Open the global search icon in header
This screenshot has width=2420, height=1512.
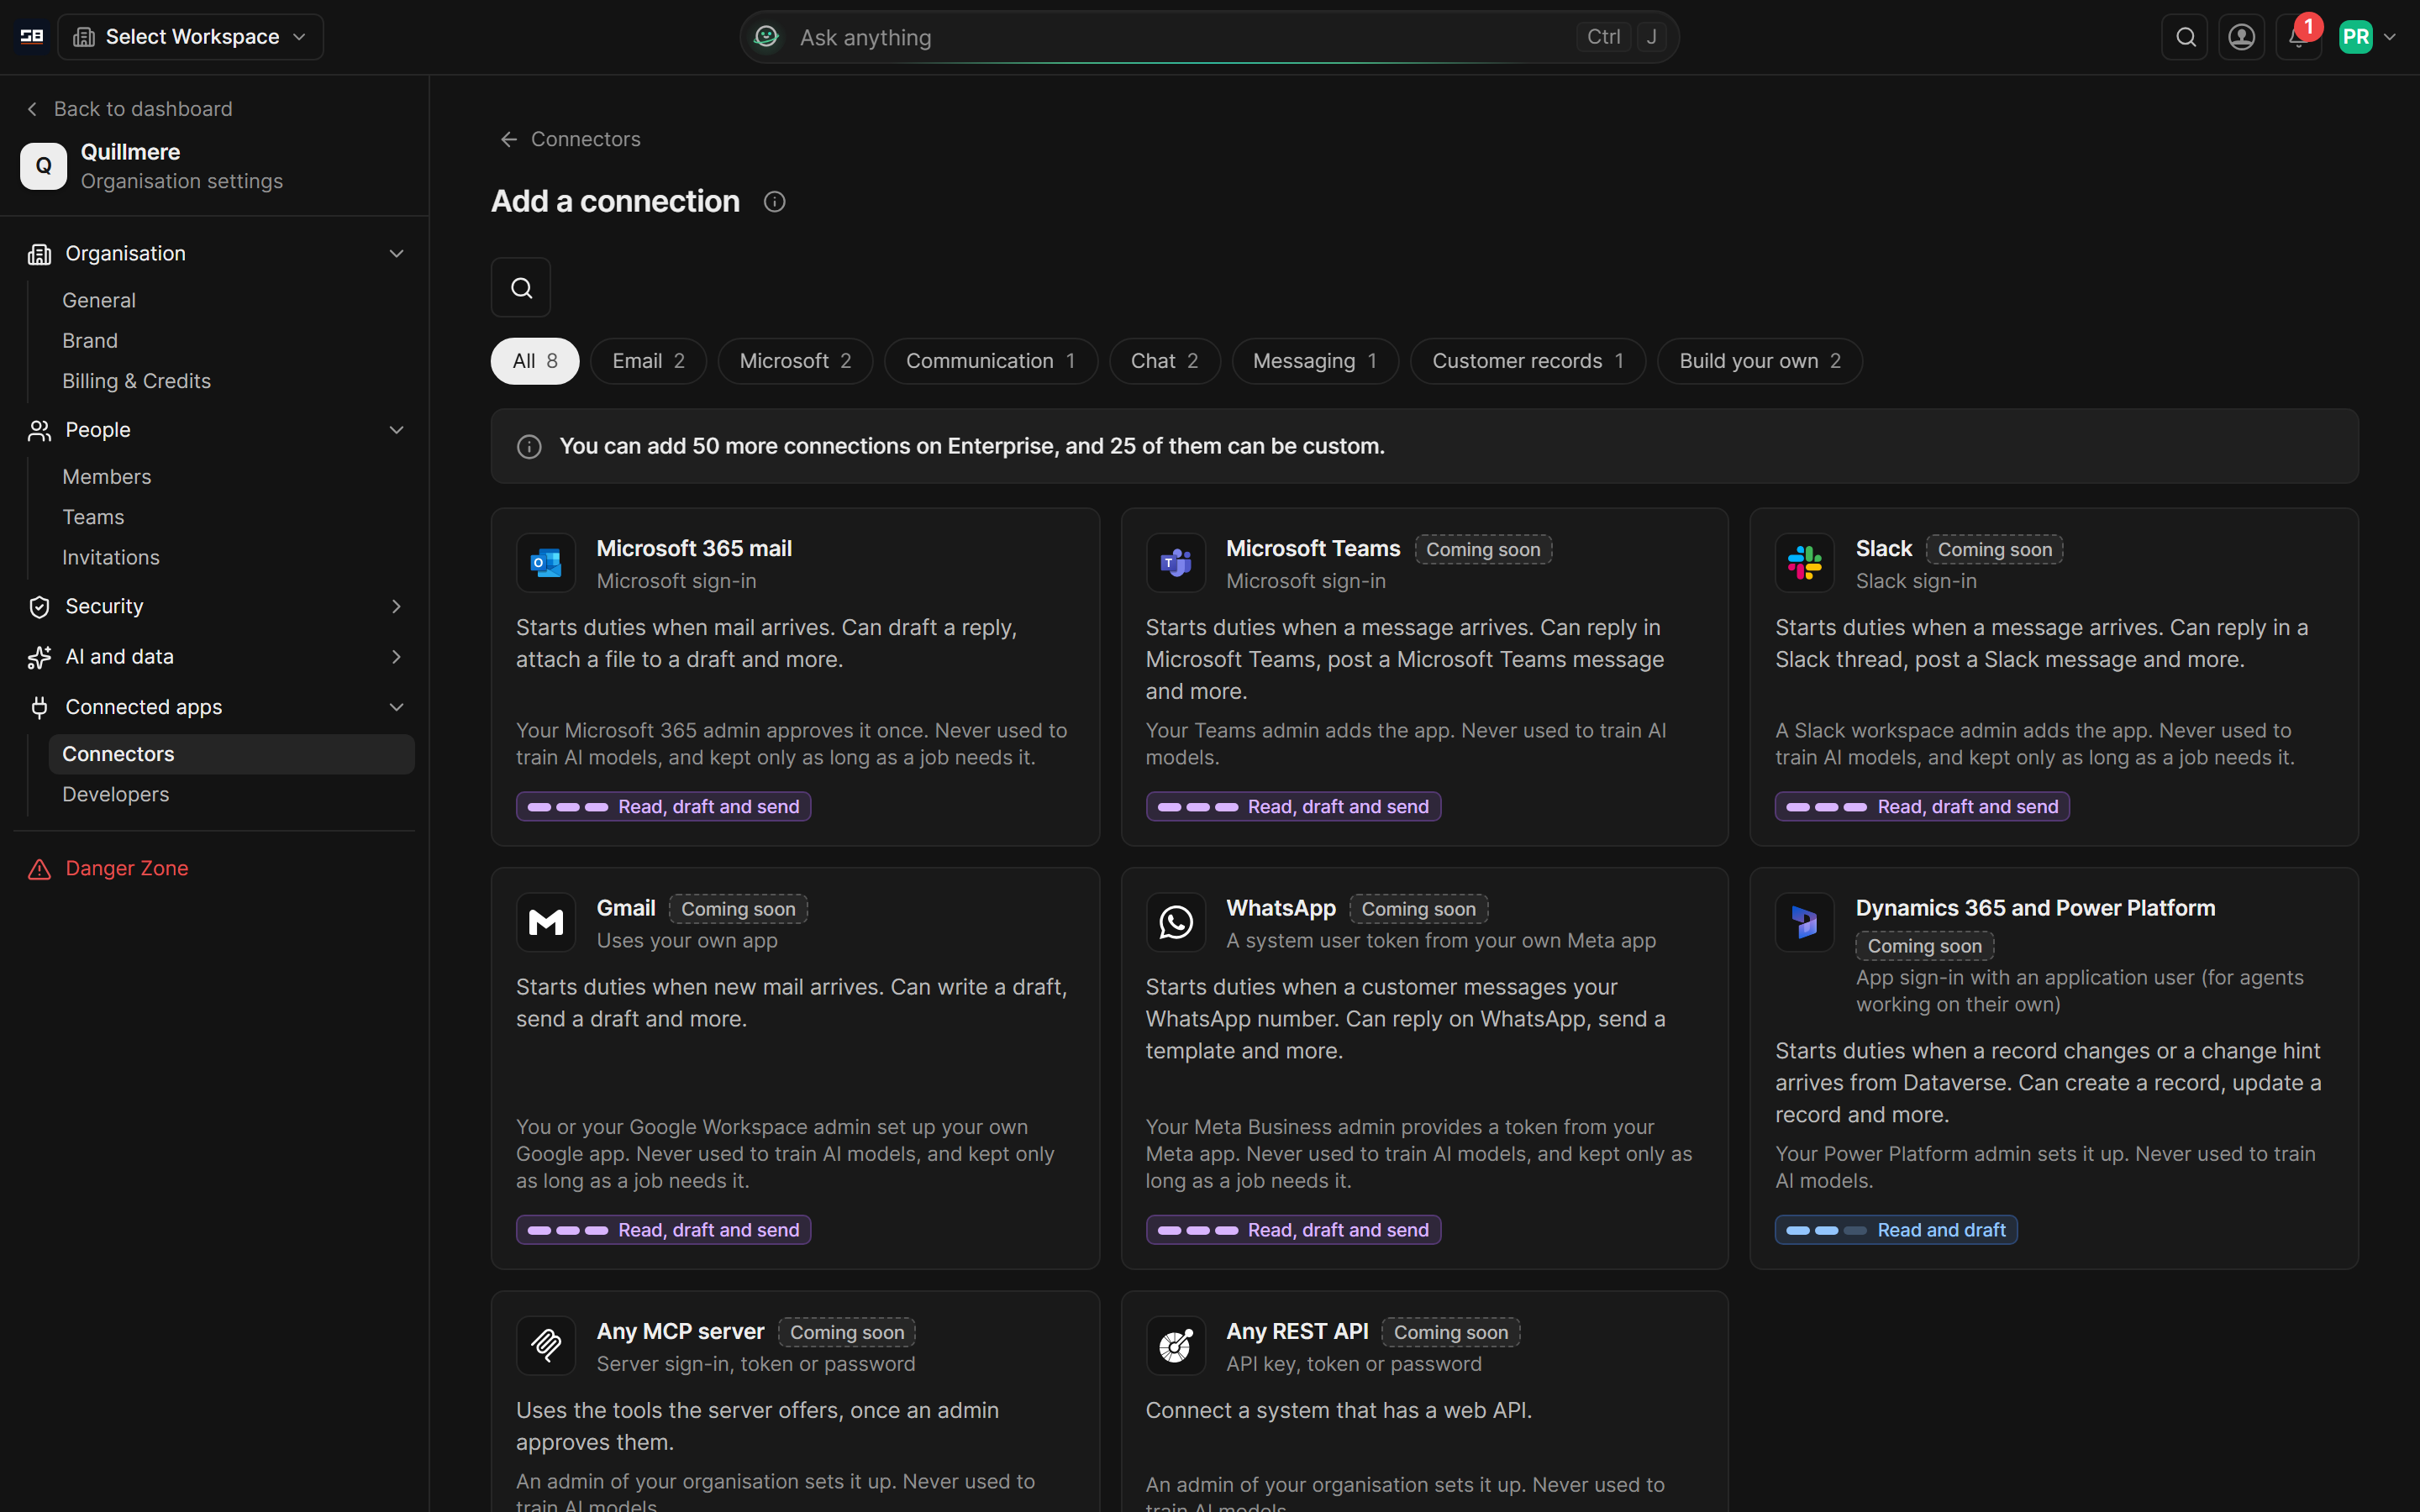click(2185, 37)
